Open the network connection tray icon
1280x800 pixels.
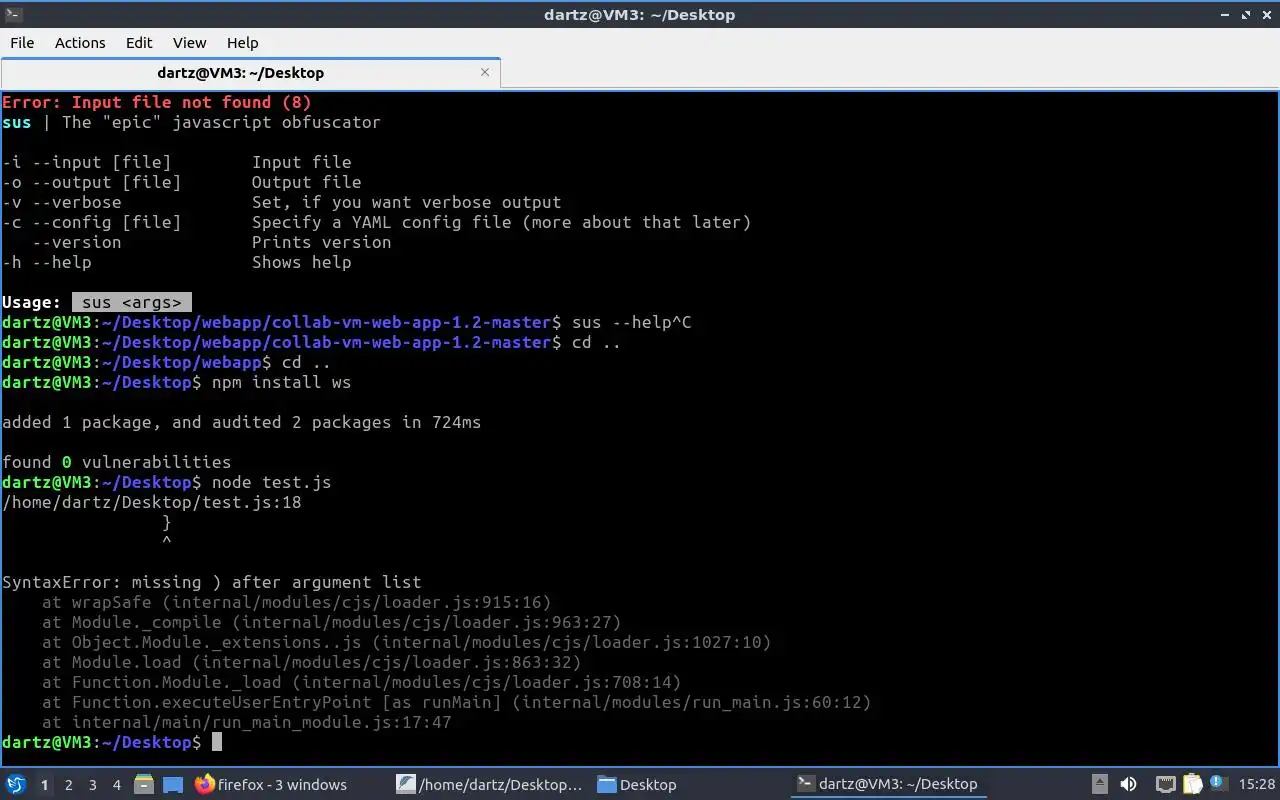pos(1166,785)
